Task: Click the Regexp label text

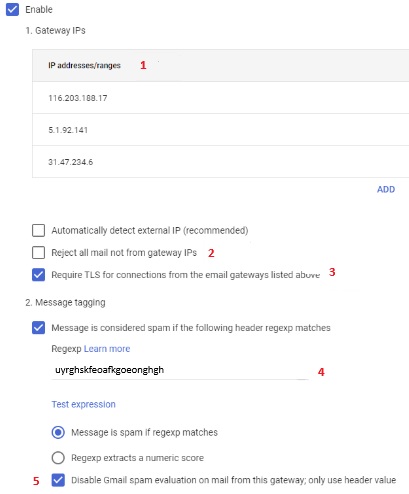Action: [66, 349]
